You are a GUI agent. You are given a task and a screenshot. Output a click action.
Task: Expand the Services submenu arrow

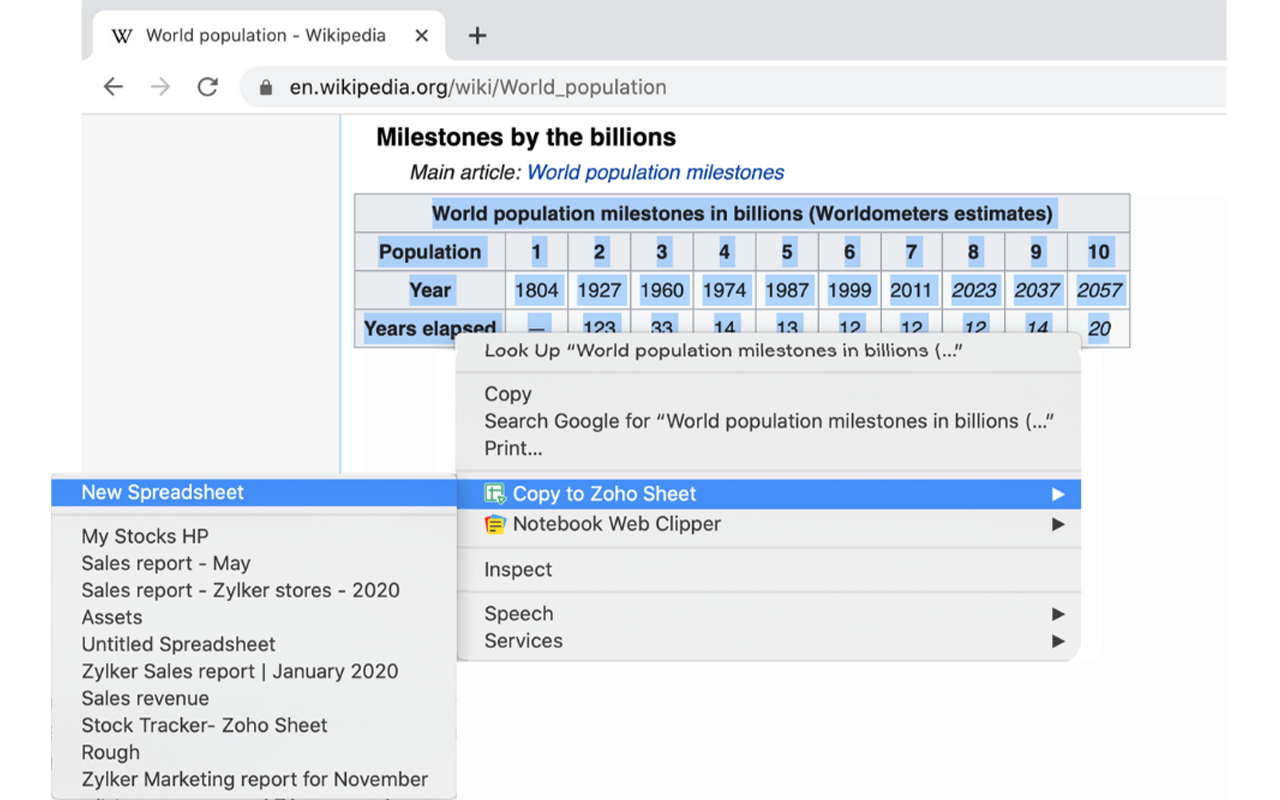(x=1058, y=641)
